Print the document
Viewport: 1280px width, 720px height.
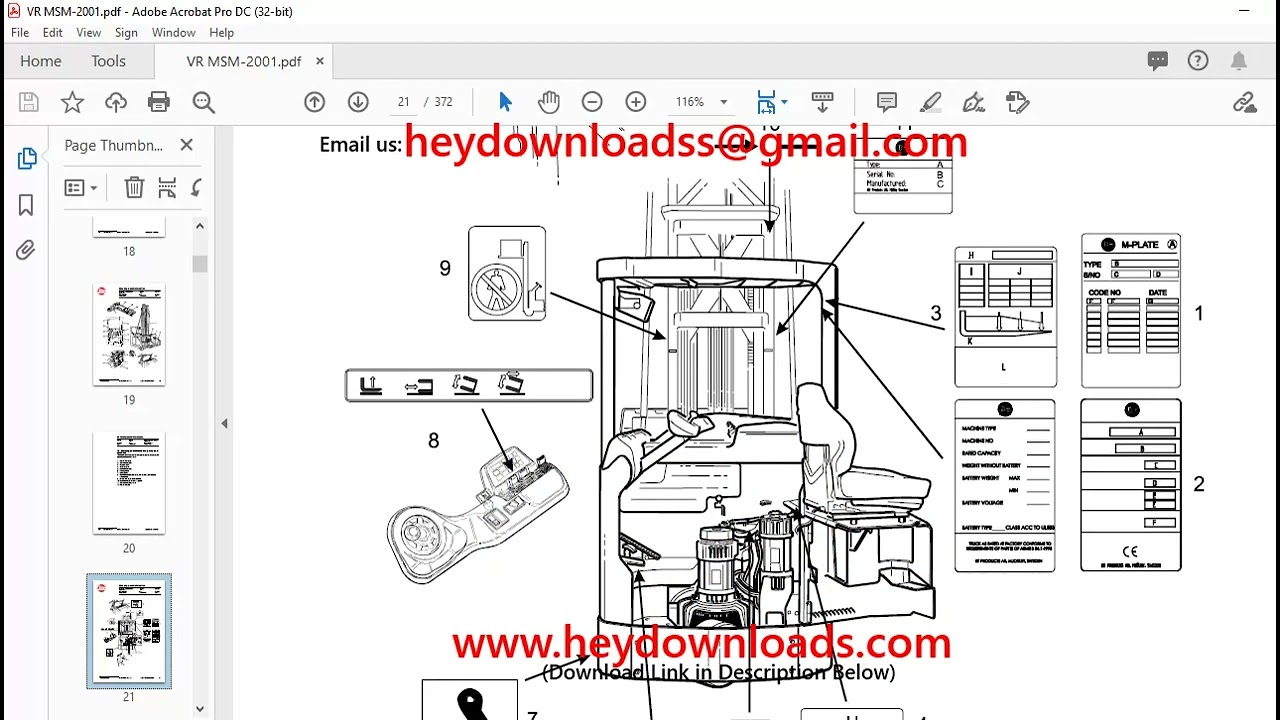click(x=159, y=102)
